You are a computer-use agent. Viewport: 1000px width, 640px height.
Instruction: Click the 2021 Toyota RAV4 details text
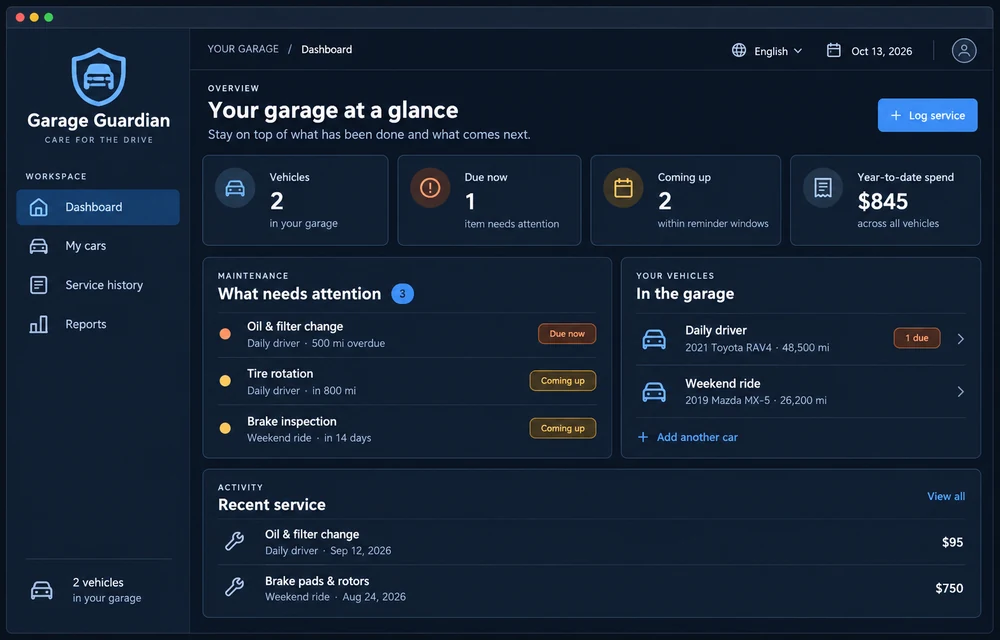757,348
